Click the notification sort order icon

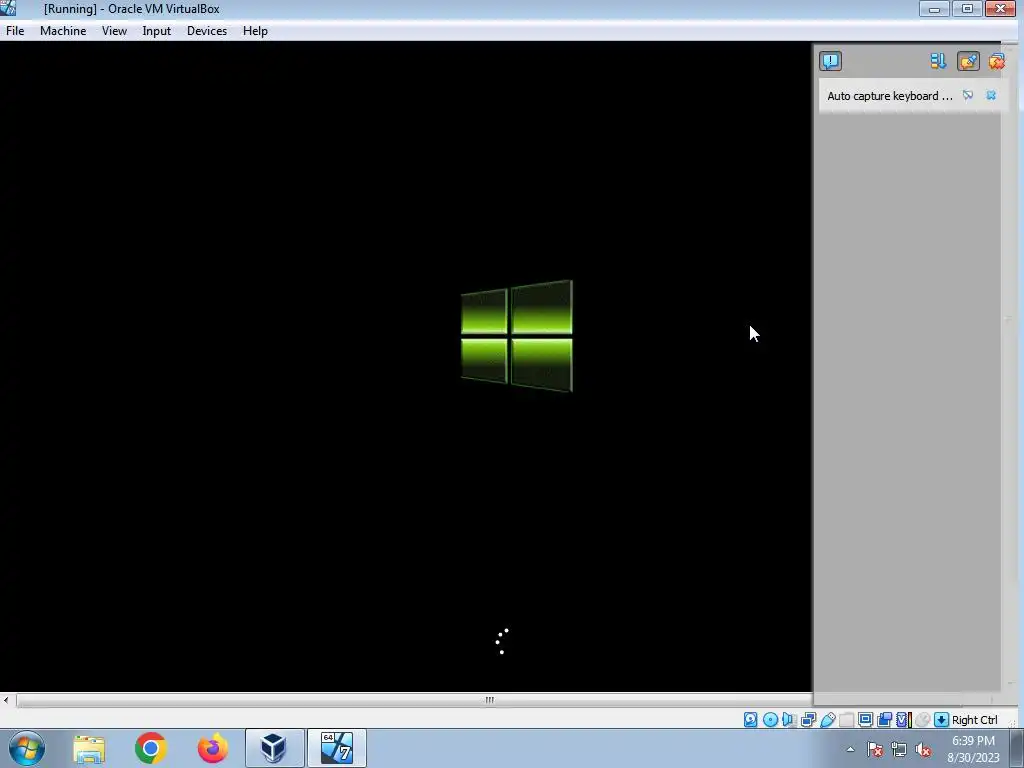pos(938,61)
